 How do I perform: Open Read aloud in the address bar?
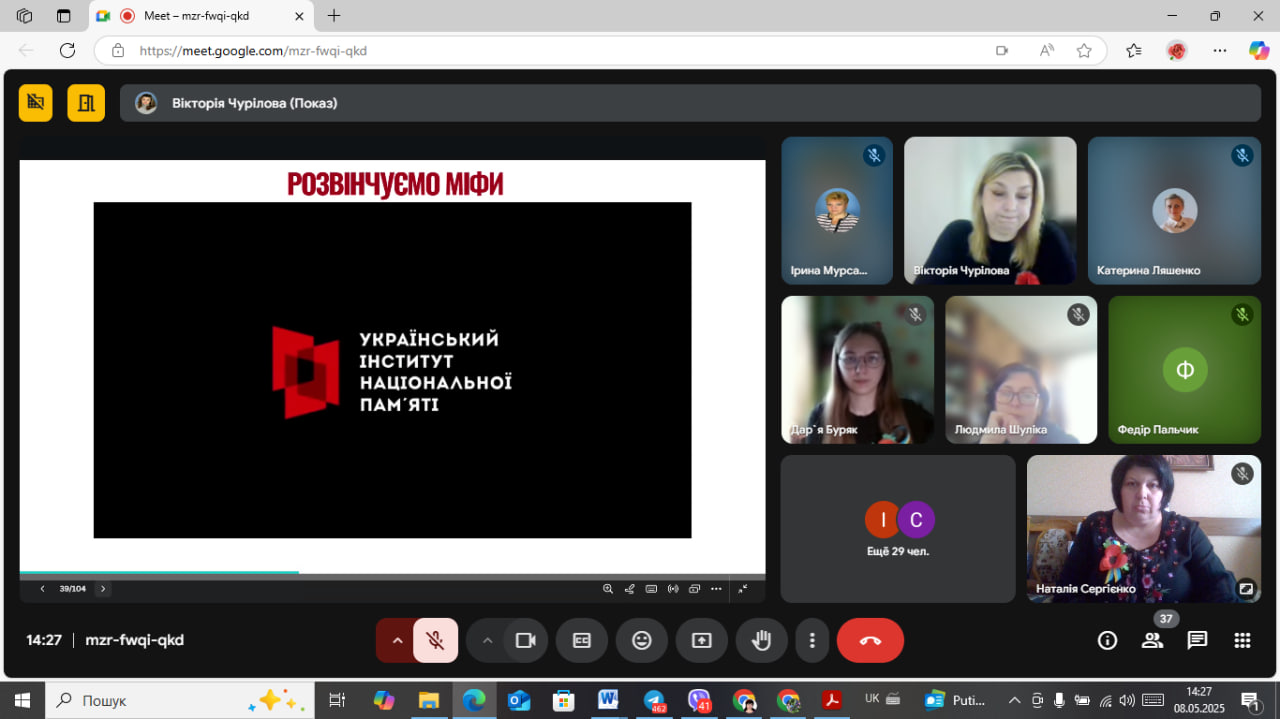pos(1047,50)
